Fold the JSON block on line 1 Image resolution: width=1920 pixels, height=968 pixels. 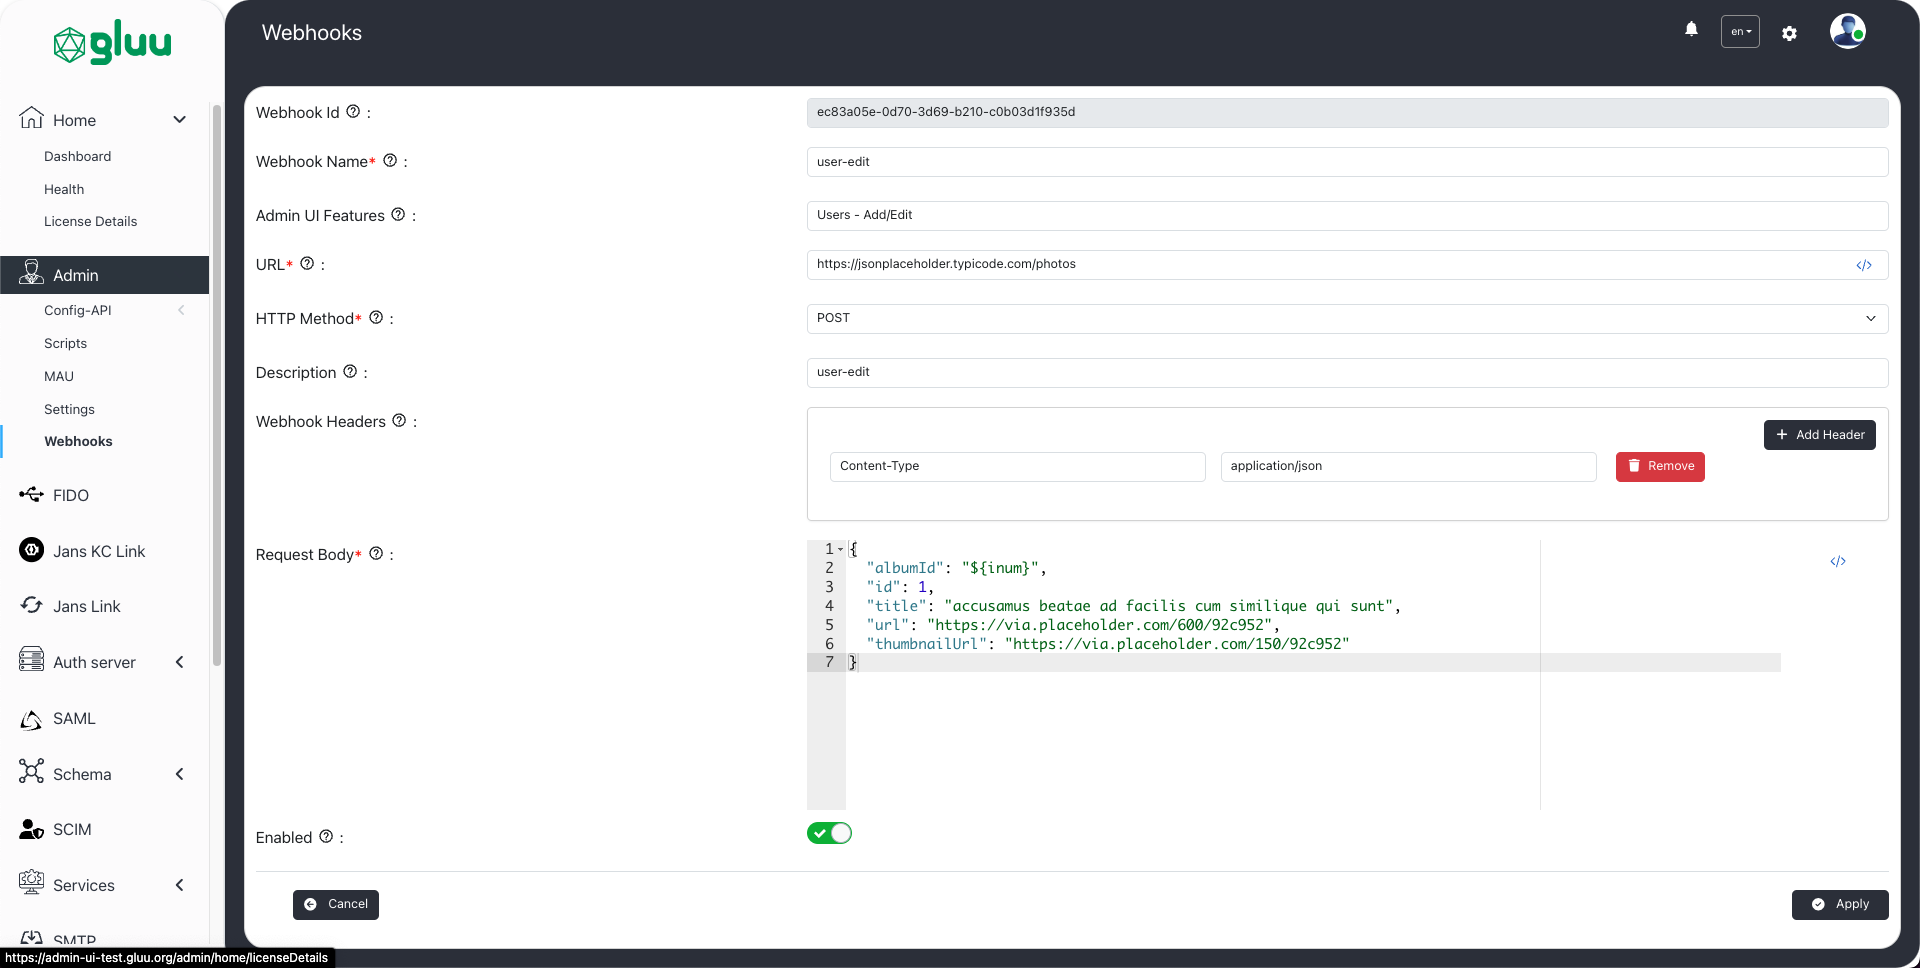[840, 549]
